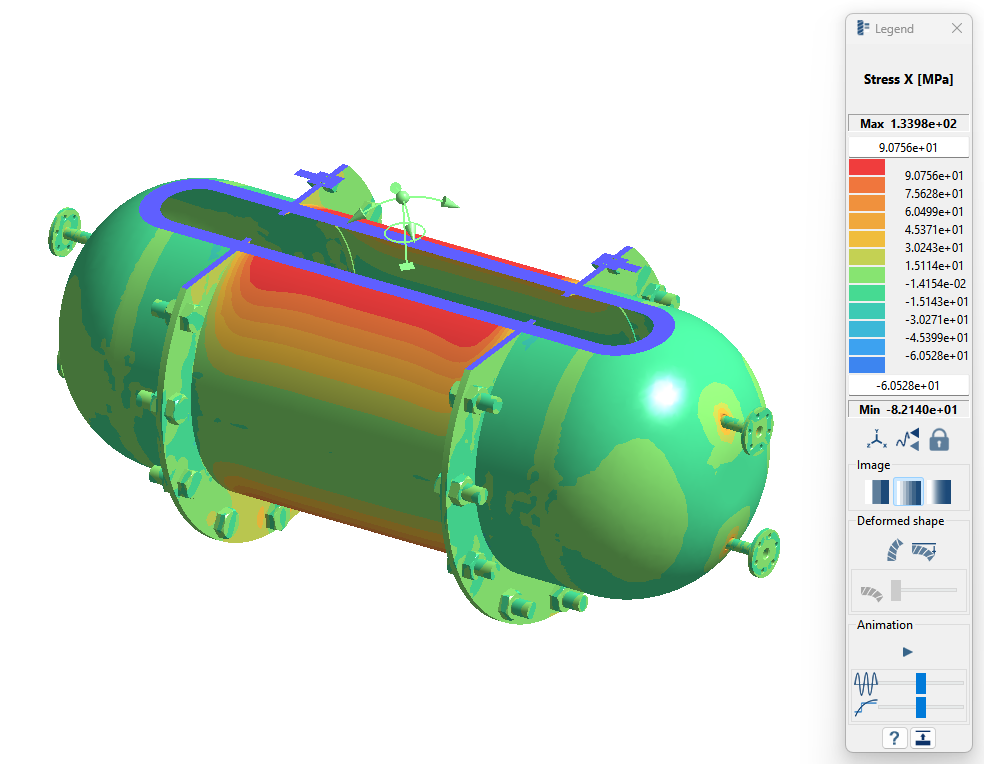Click the padlock icon to lock legend
This screenshot has height=764, width=984.
[939, 439]
